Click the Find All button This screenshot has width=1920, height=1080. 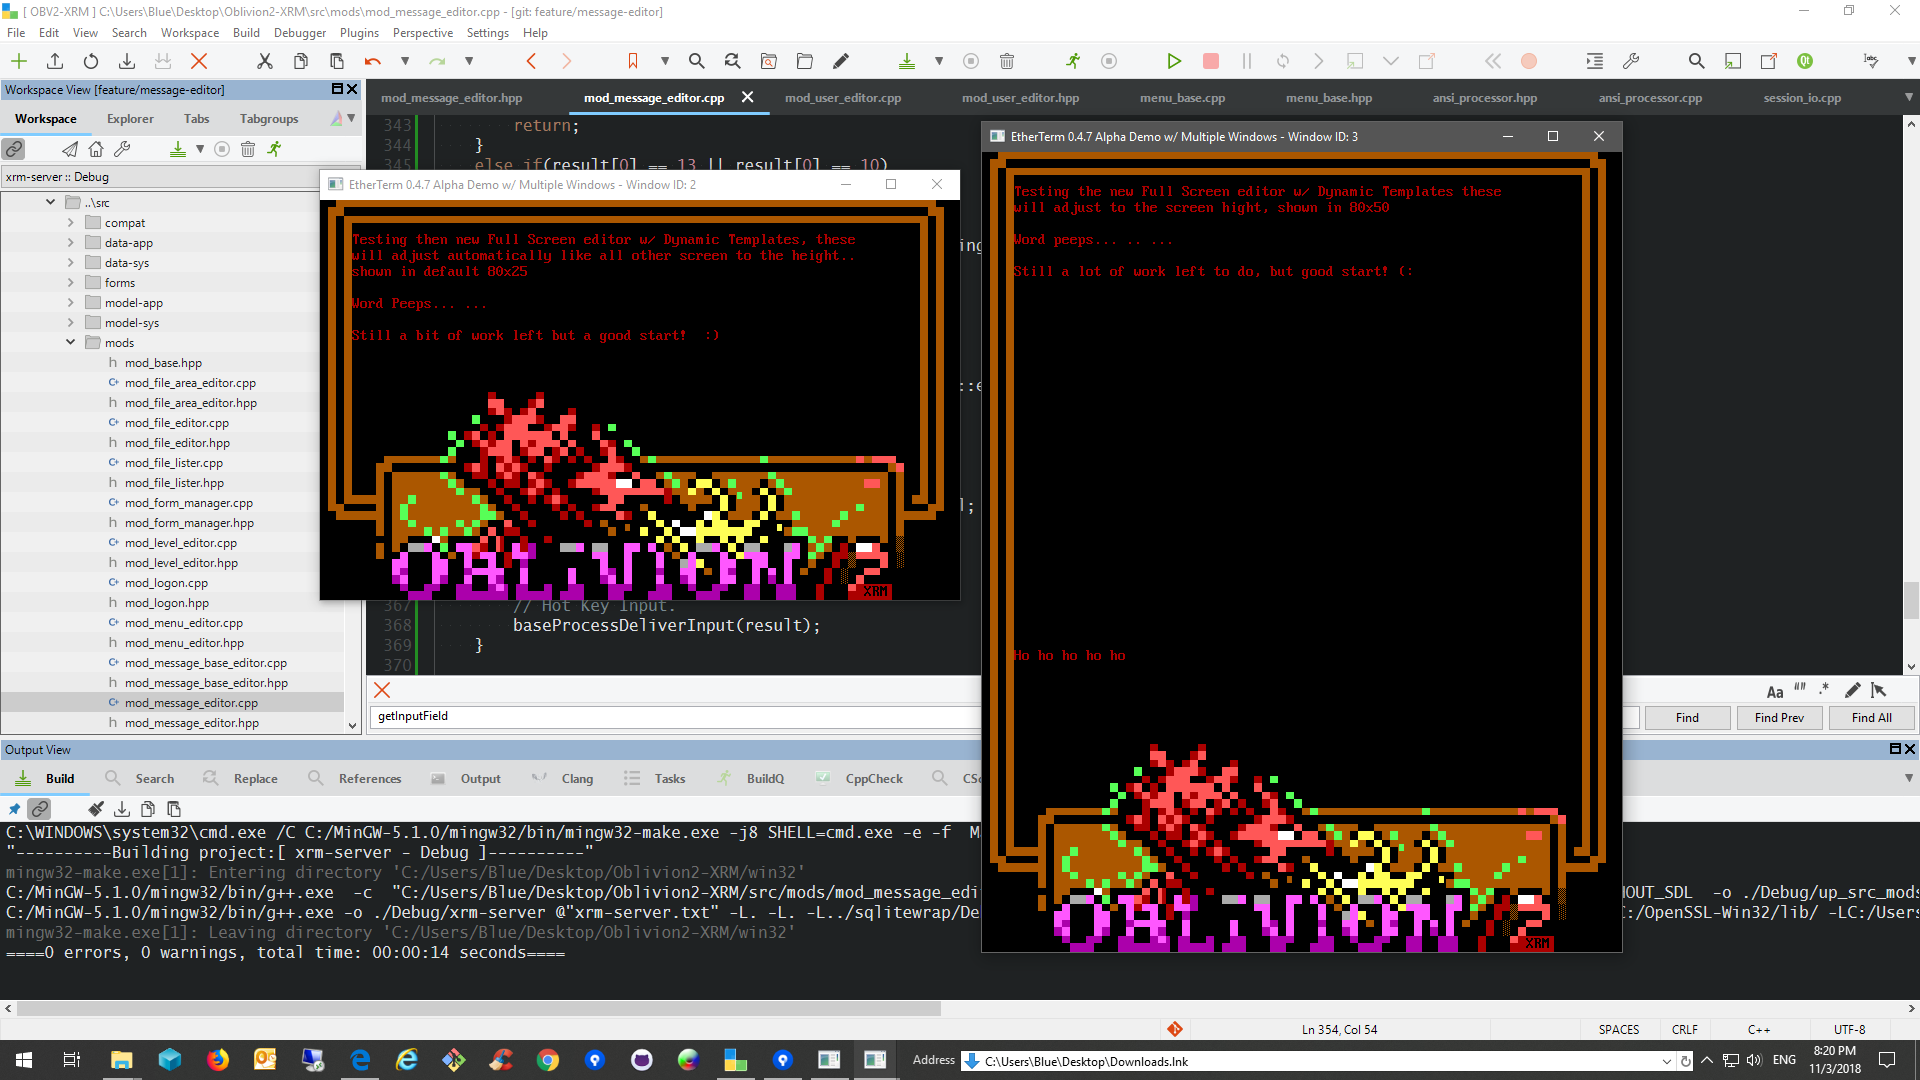point(1870,717)
